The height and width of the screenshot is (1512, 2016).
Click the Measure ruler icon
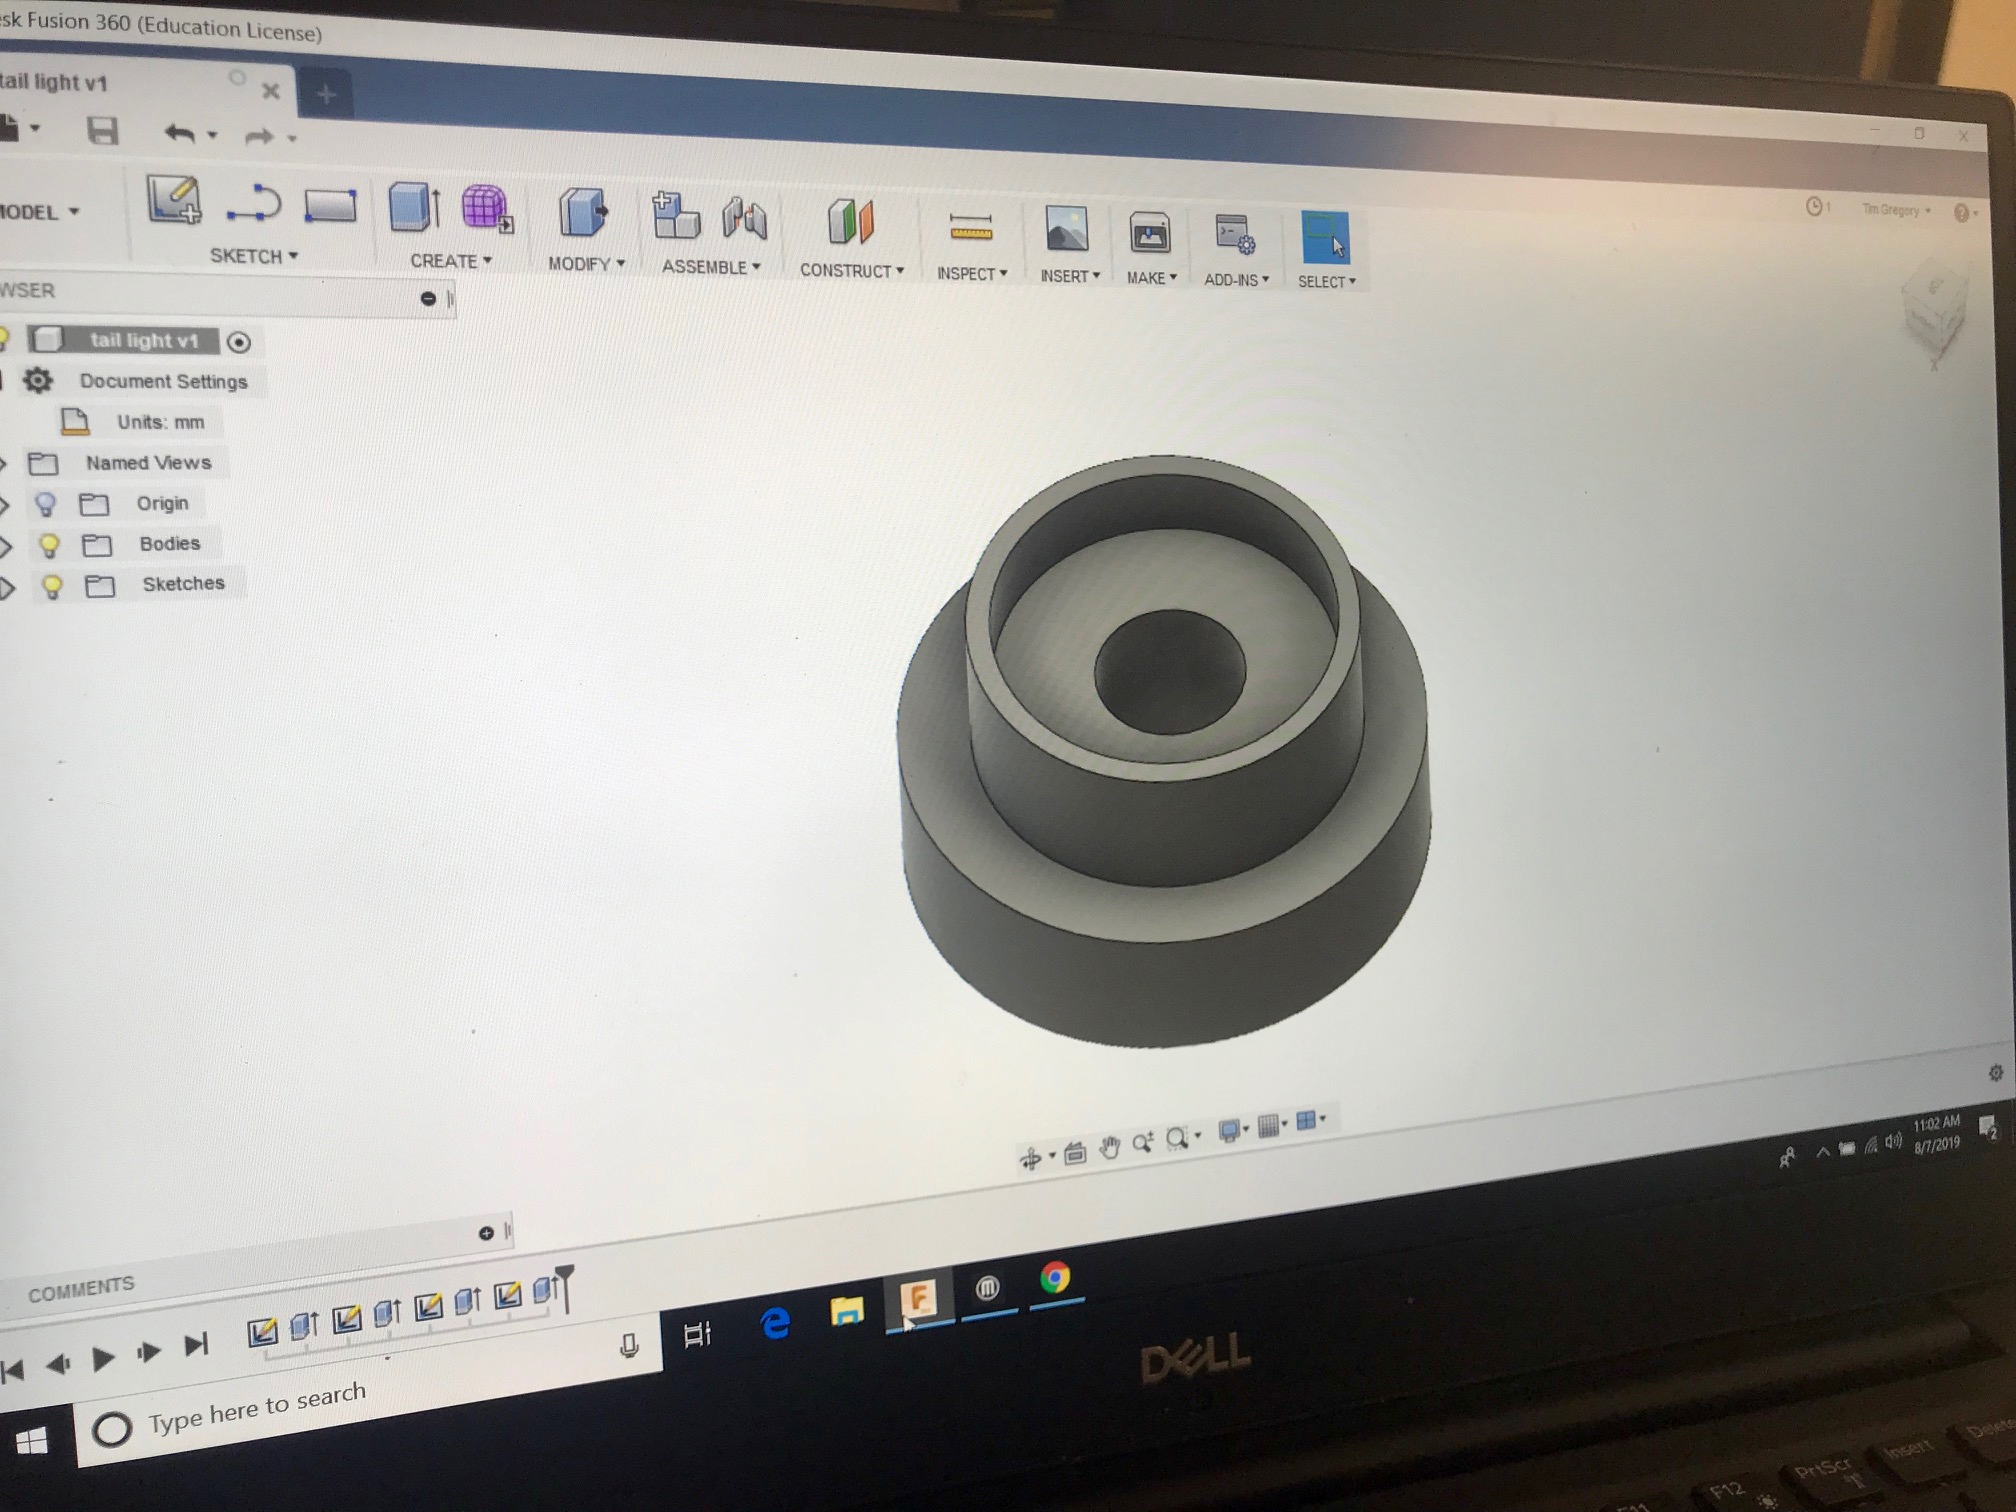[x=970, y=228]
